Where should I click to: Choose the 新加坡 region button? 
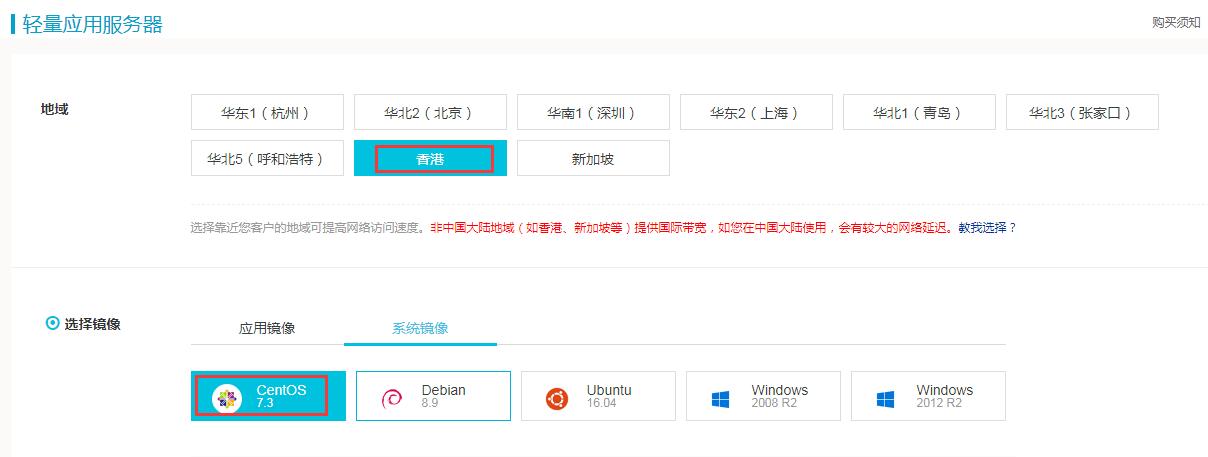[593, 159]
